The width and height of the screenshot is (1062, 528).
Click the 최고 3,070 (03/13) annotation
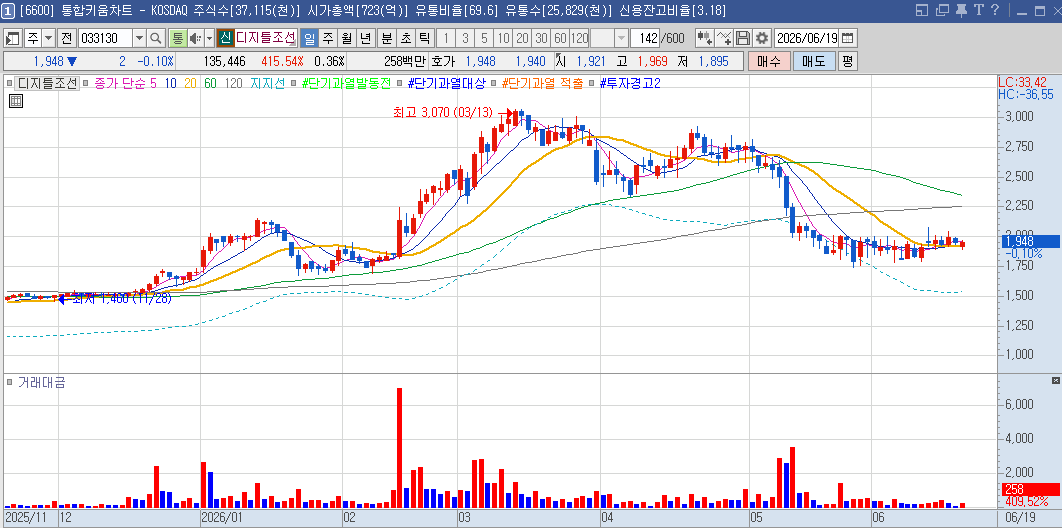(444, 112)
